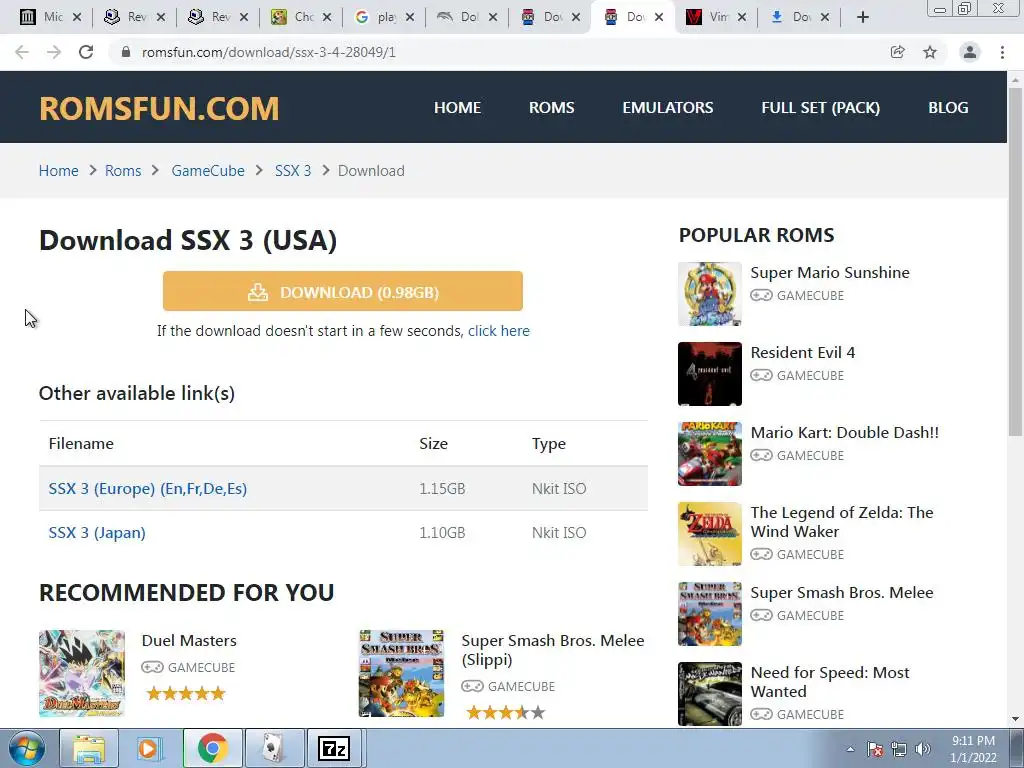Click the ROMSFUN.COM logo

[x=159, y=108]
